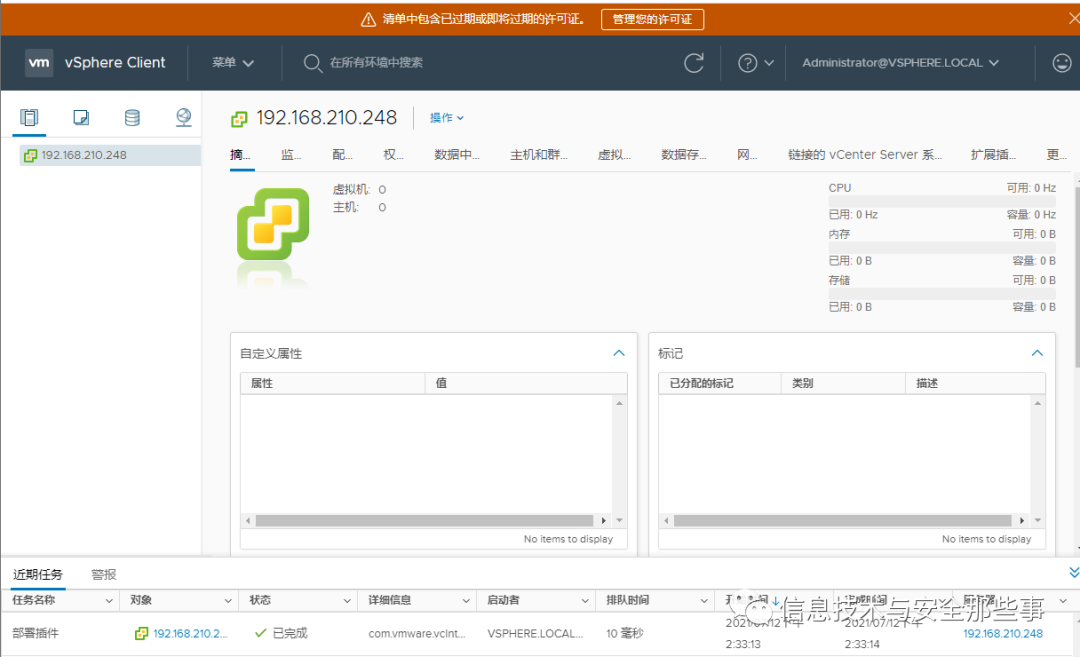
Task: Open the Hosts and Clusters inventory view
Action: click(x=29, y=118)
